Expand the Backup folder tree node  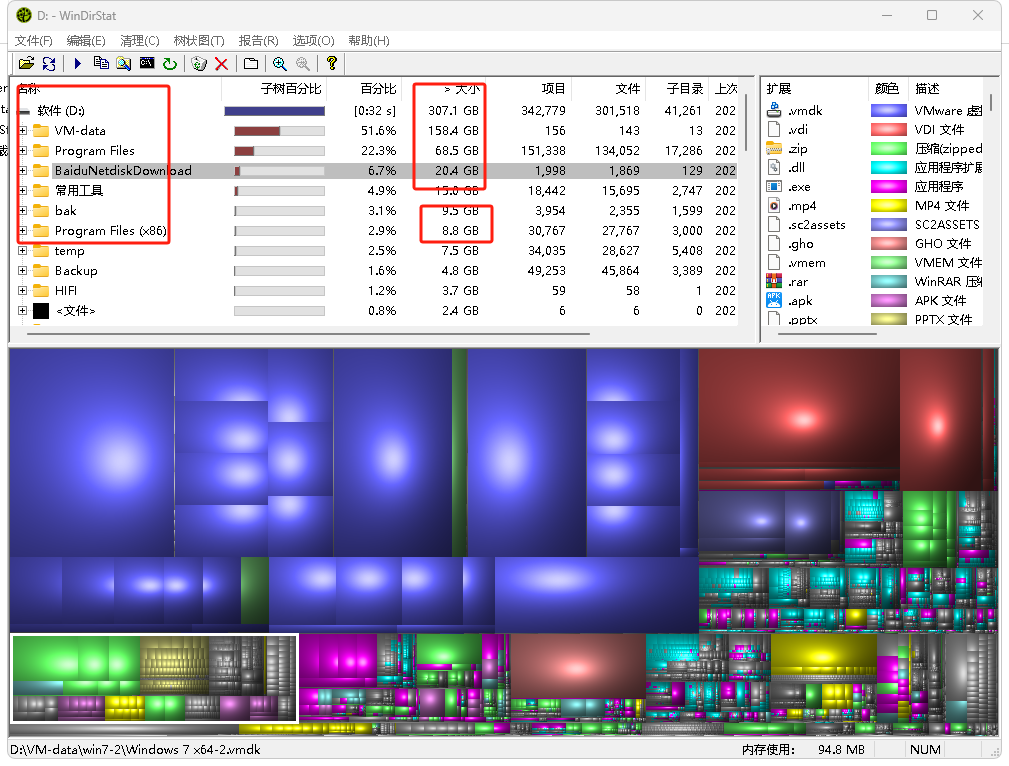pyautogui.click(x=23, y=270)
